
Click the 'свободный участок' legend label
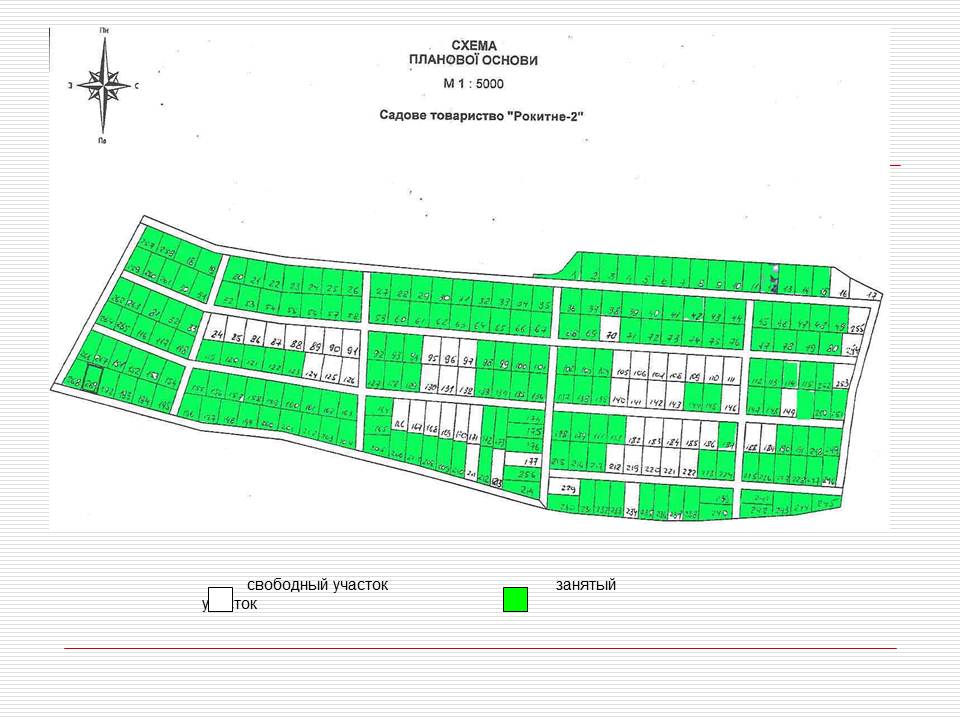pyautogui.click(x=317, y=585)
